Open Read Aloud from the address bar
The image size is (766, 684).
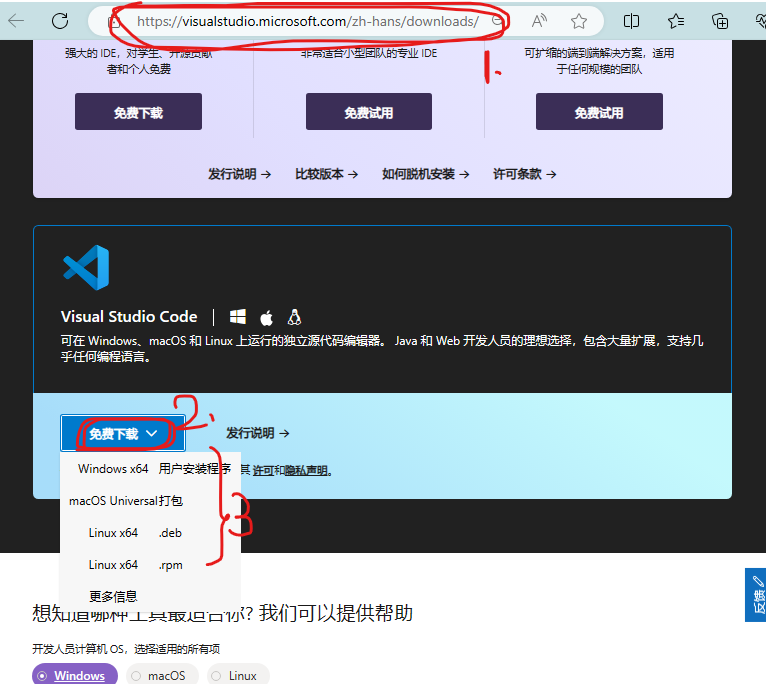coord(539,21)
